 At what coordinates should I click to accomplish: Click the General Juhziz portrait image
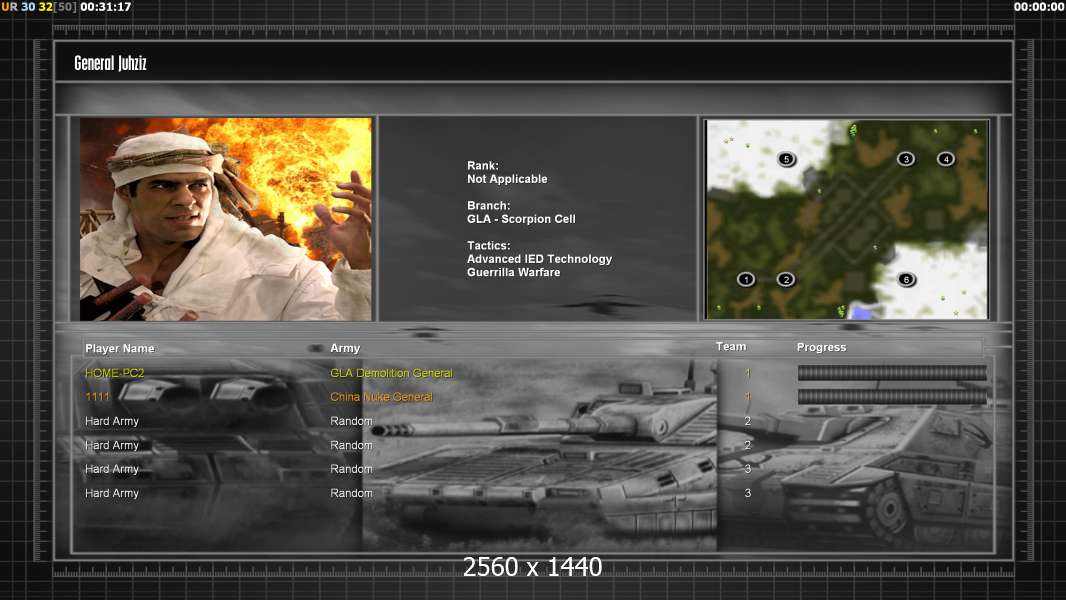[x=226, y=219]
